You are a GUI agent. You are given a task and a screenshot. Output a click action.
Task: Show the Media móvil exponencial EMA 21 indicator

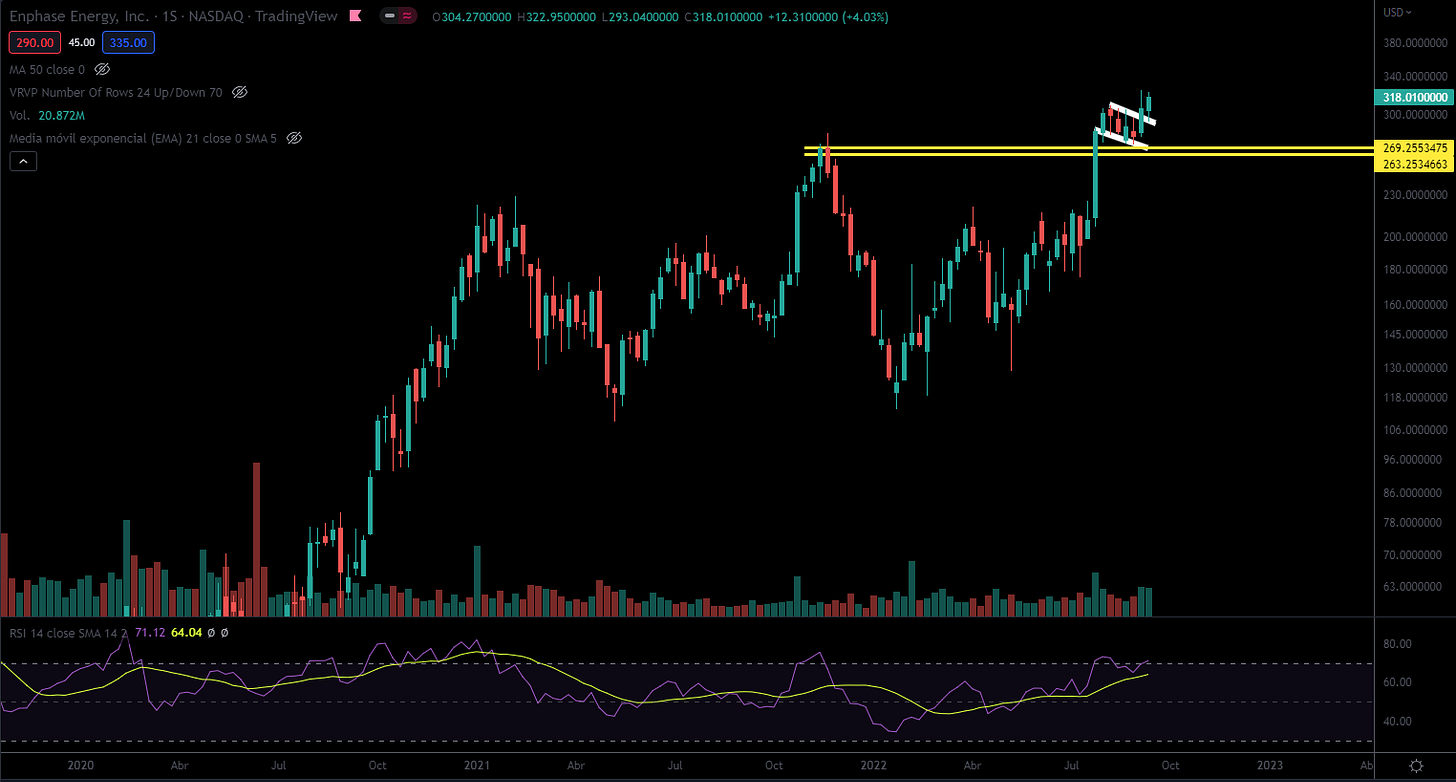[295, 137]
